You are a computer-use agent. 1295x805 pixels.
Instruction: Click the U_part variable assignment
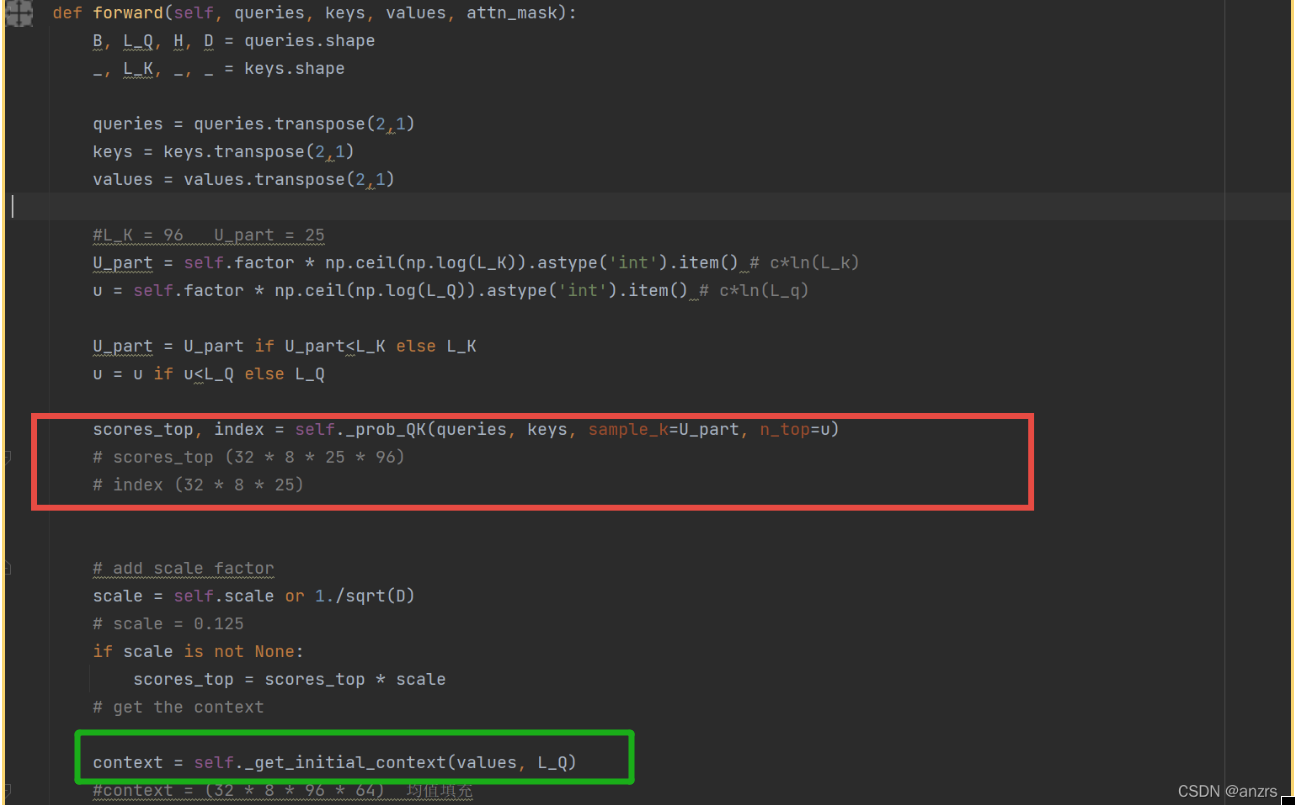(121, 262)
